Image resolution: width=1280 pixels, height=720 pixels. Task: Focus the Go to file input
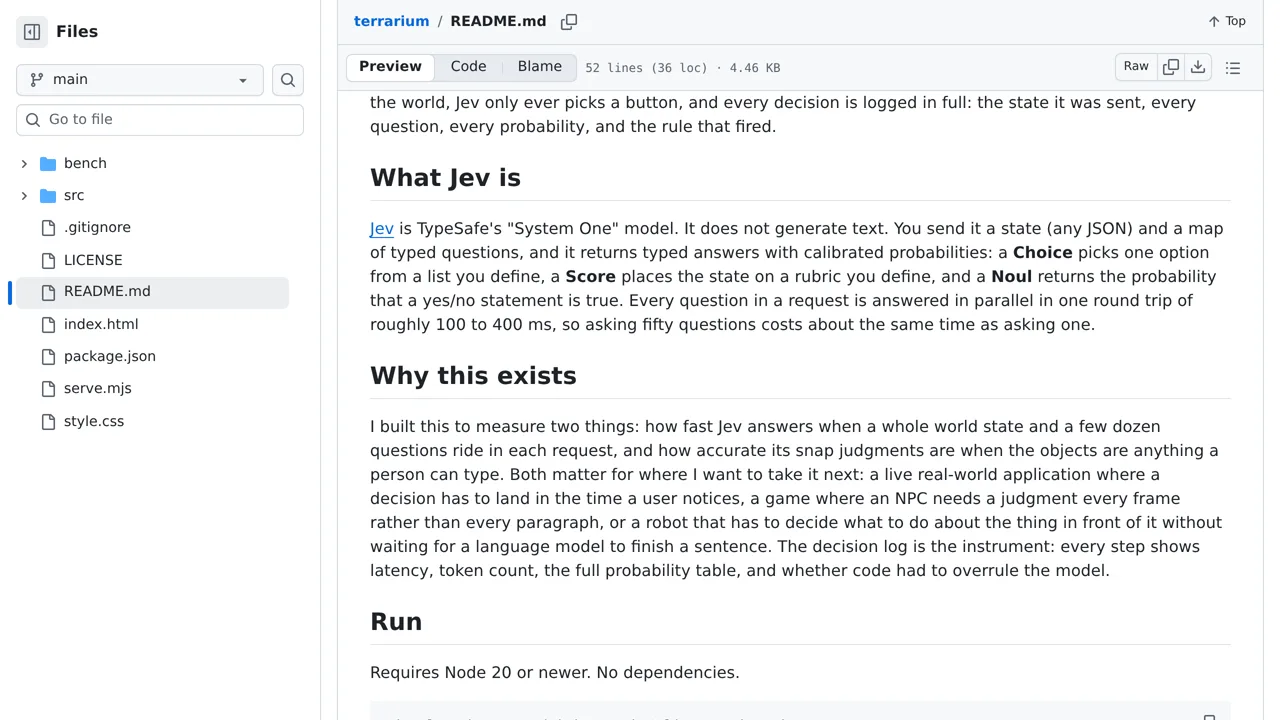point(160,119)
